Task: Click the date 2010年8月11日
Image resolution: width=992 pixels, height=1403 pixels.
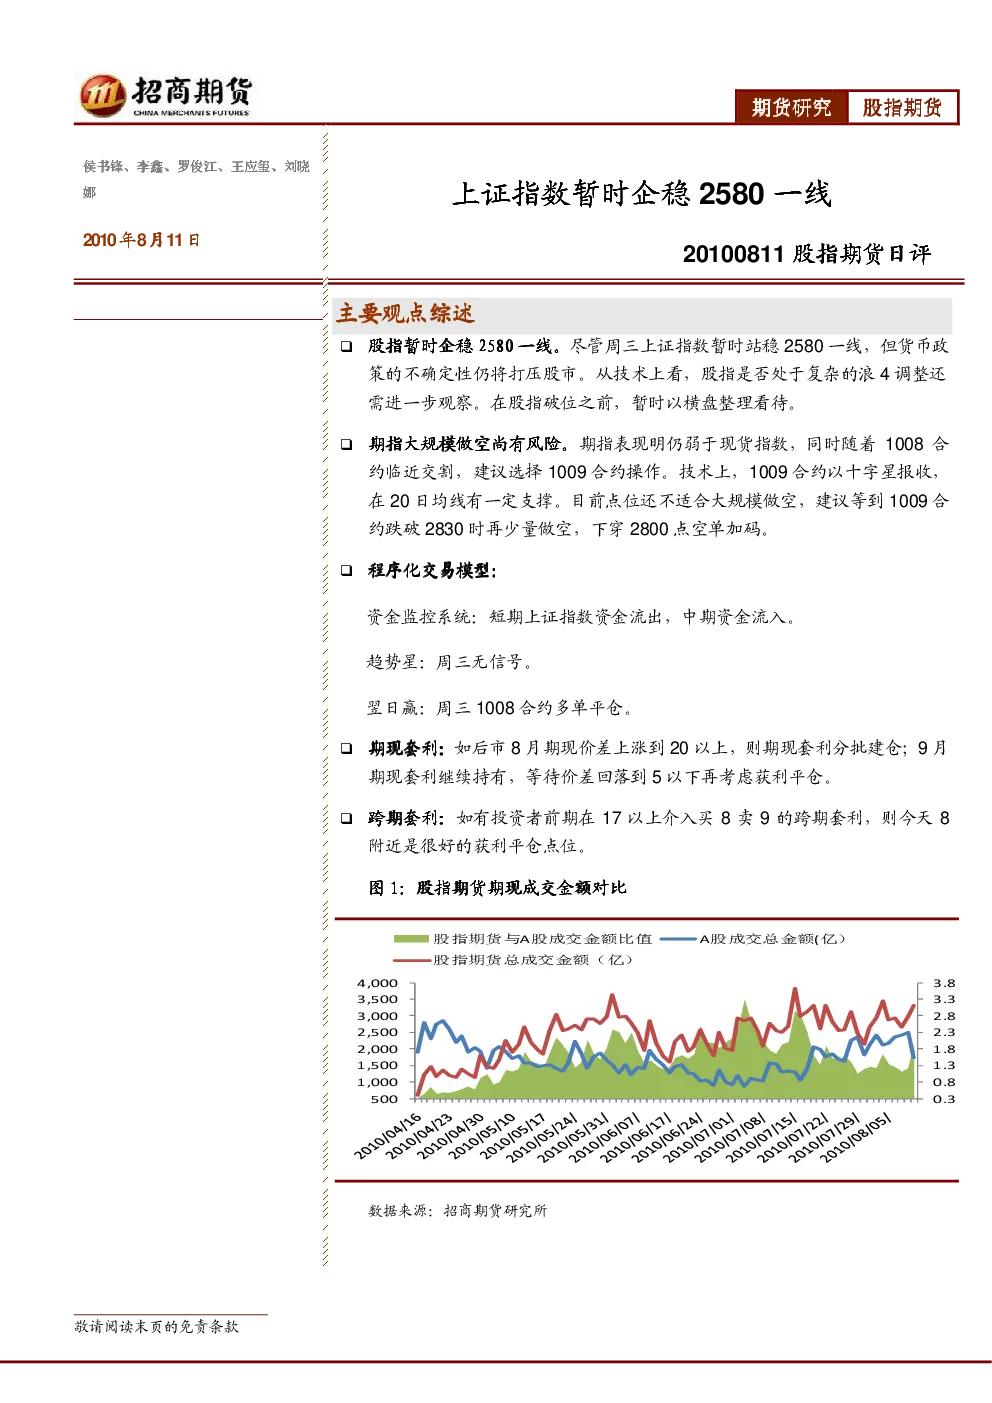Action: point(141,240)
